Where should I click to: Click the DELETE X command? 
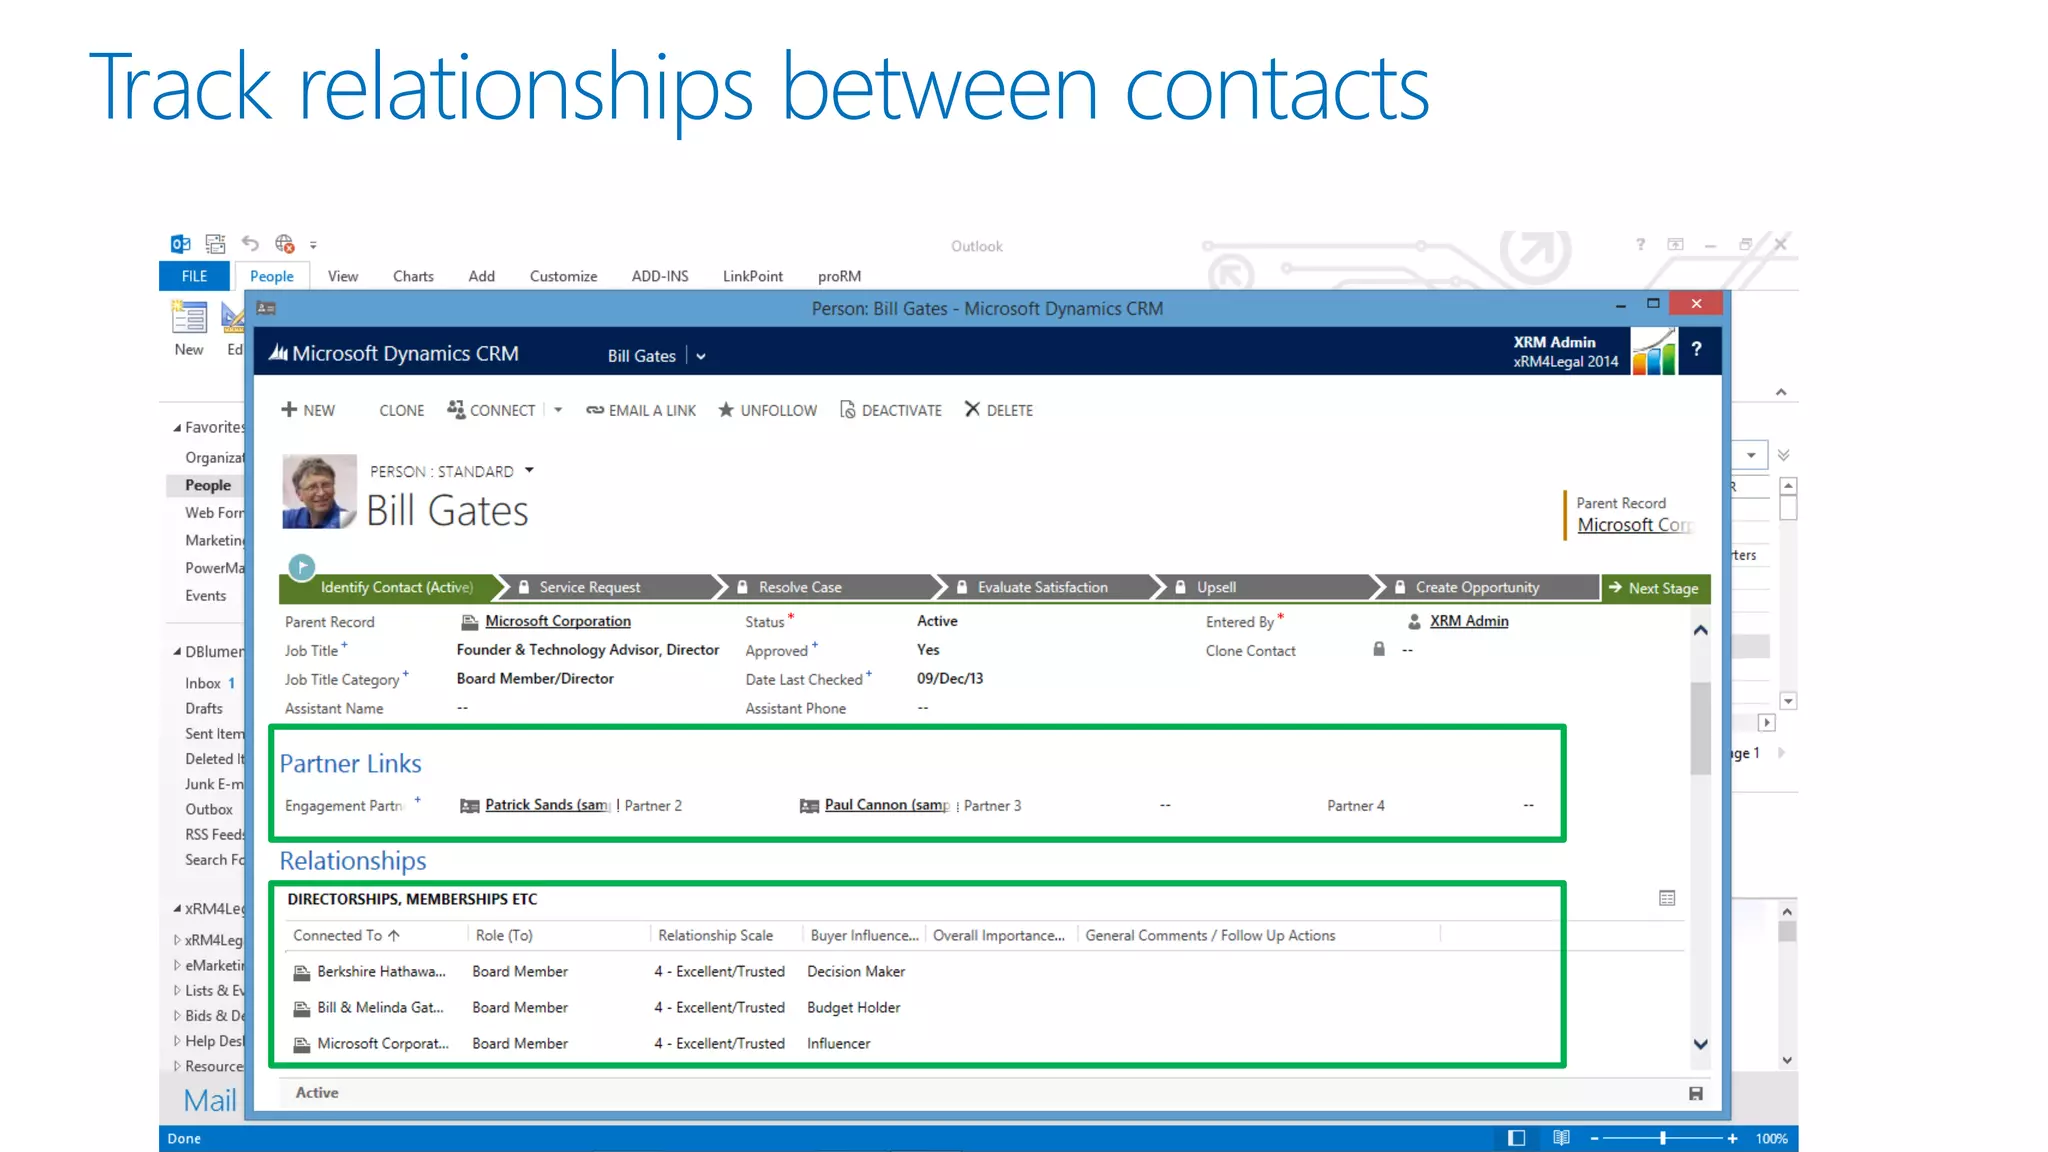tap(998, 410)
